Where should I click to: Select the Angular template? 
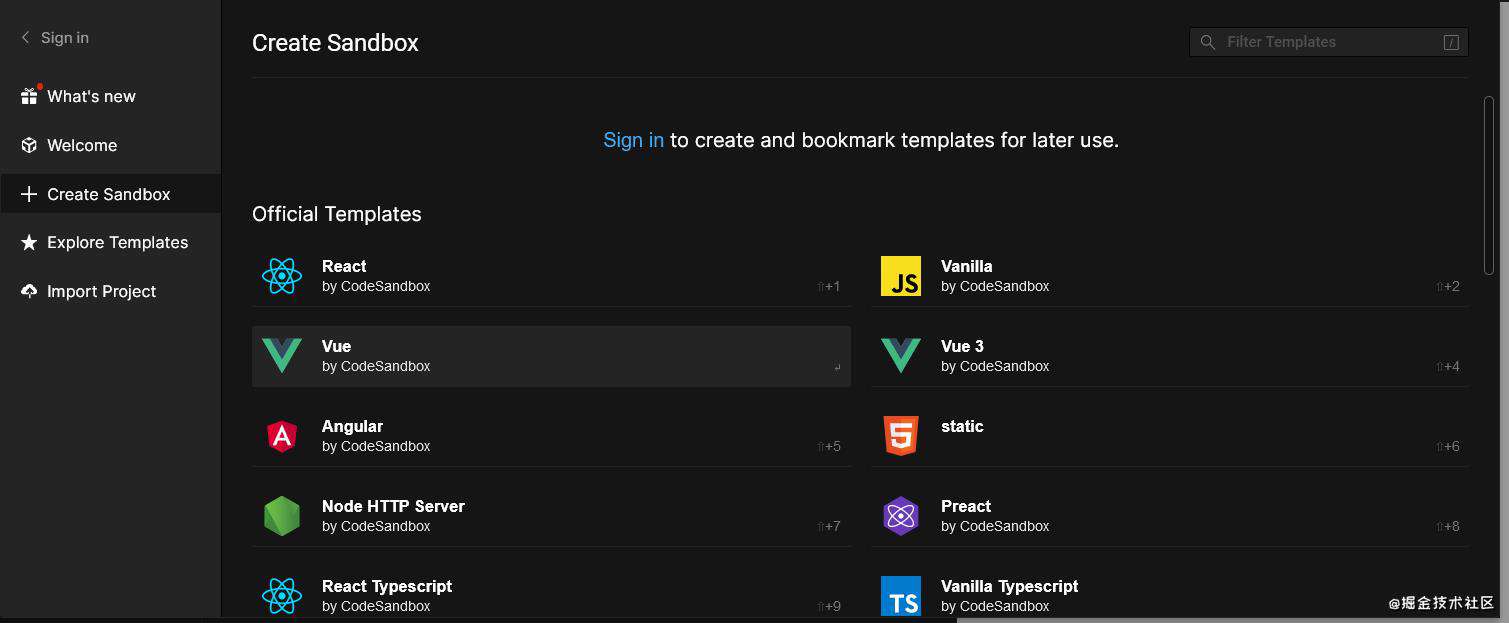point(551,436)
